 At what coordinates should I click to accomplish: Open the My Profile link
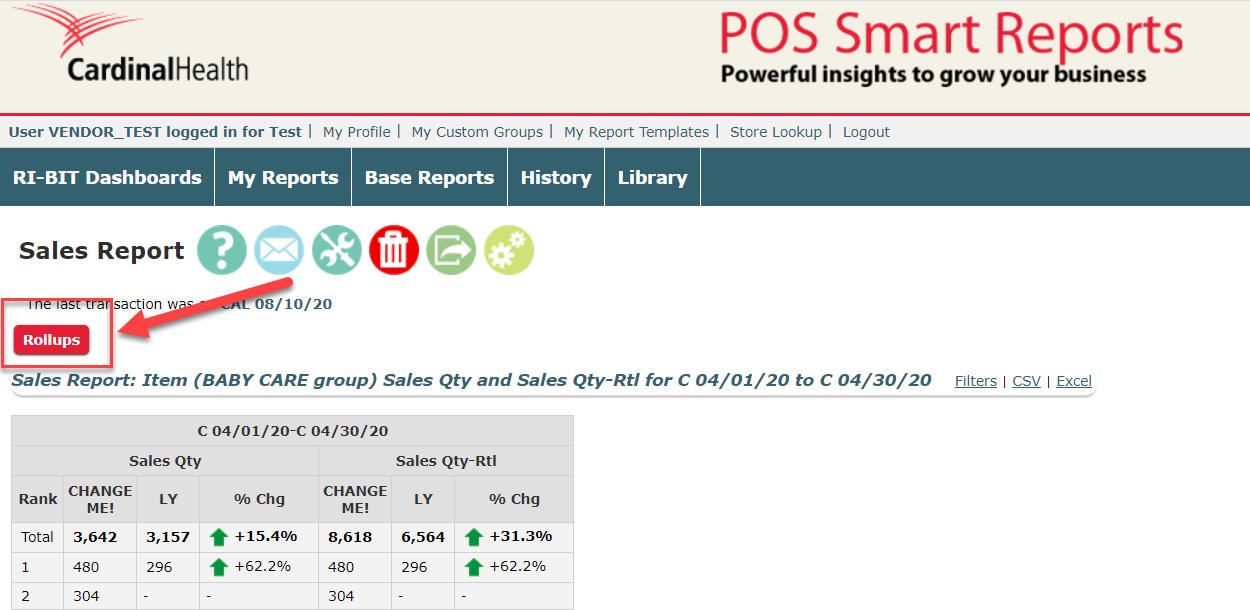tap(356, 132)
